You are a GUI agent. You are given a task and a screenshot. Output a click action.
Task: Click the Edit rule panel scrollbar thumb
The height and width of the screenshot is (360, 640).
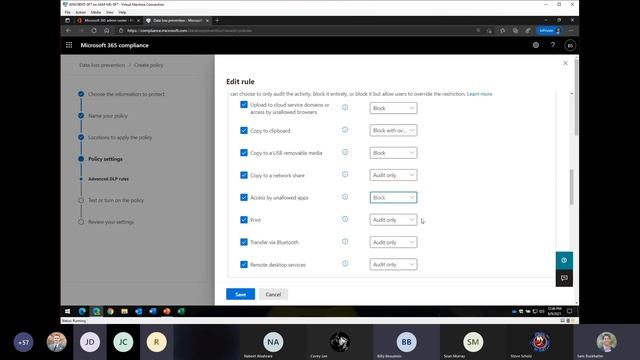click(x=571, y=187)
